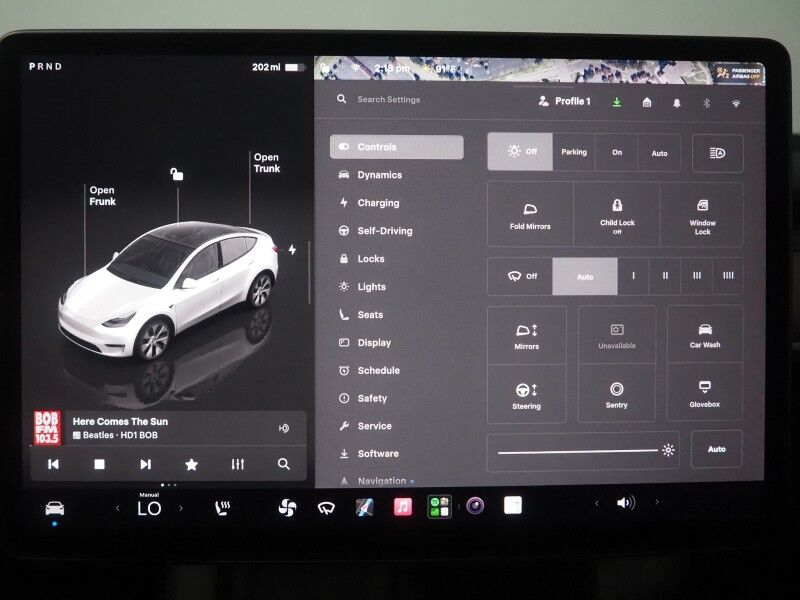Tap HD radio icon next to song
This screenshot has width=800, height=600.
tap(284, 428)
